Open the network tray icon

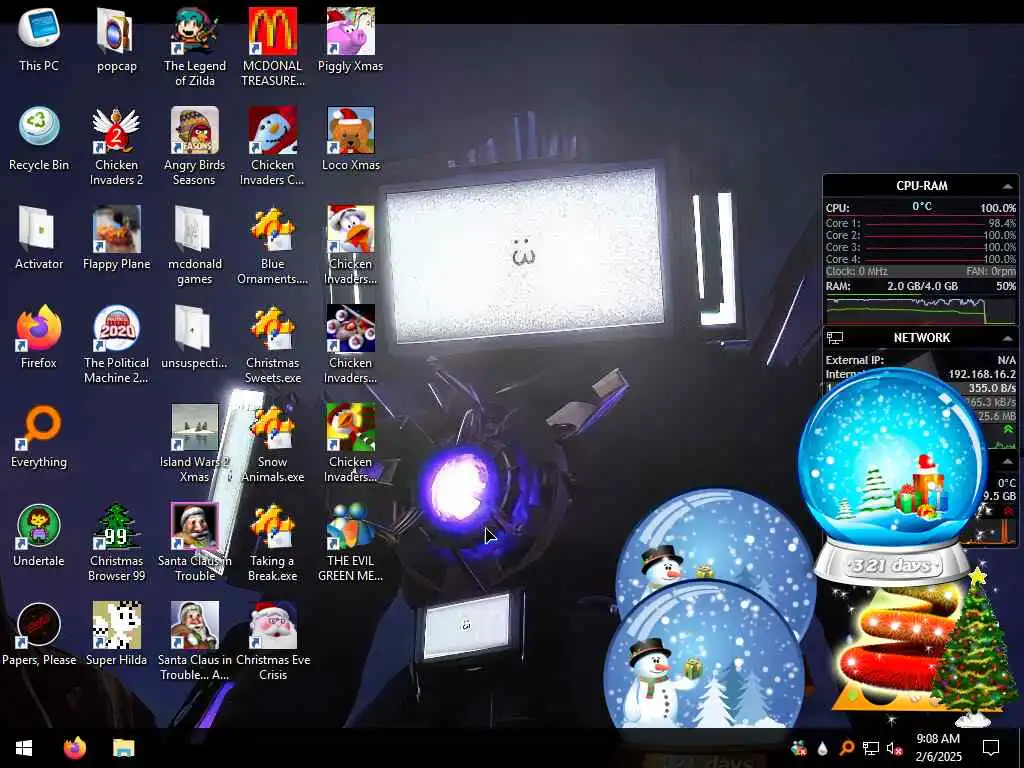(871, 748)
